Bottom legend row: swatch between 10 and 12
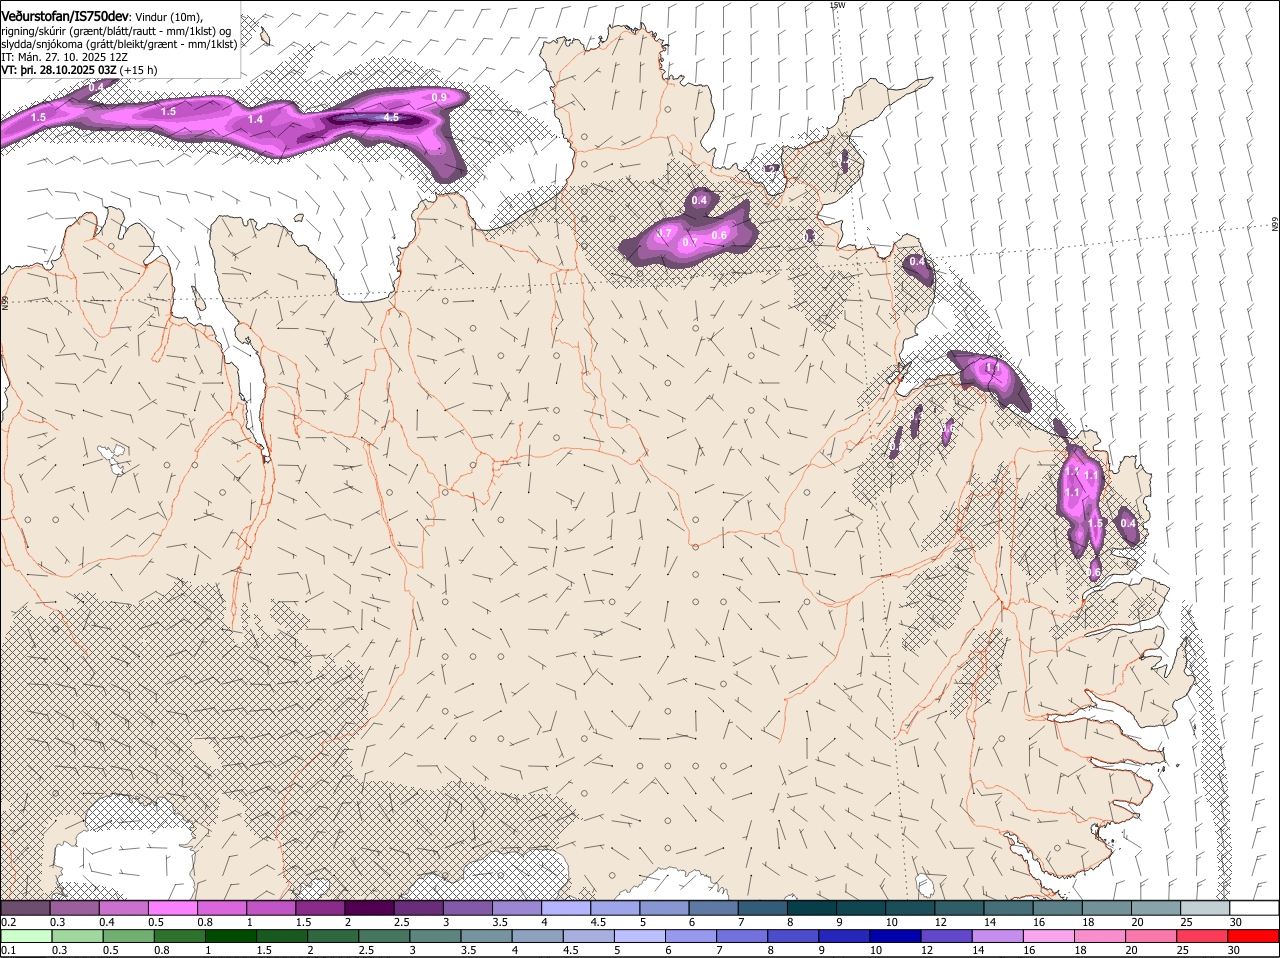This screenshot has height=958, width=1280. 896,936
